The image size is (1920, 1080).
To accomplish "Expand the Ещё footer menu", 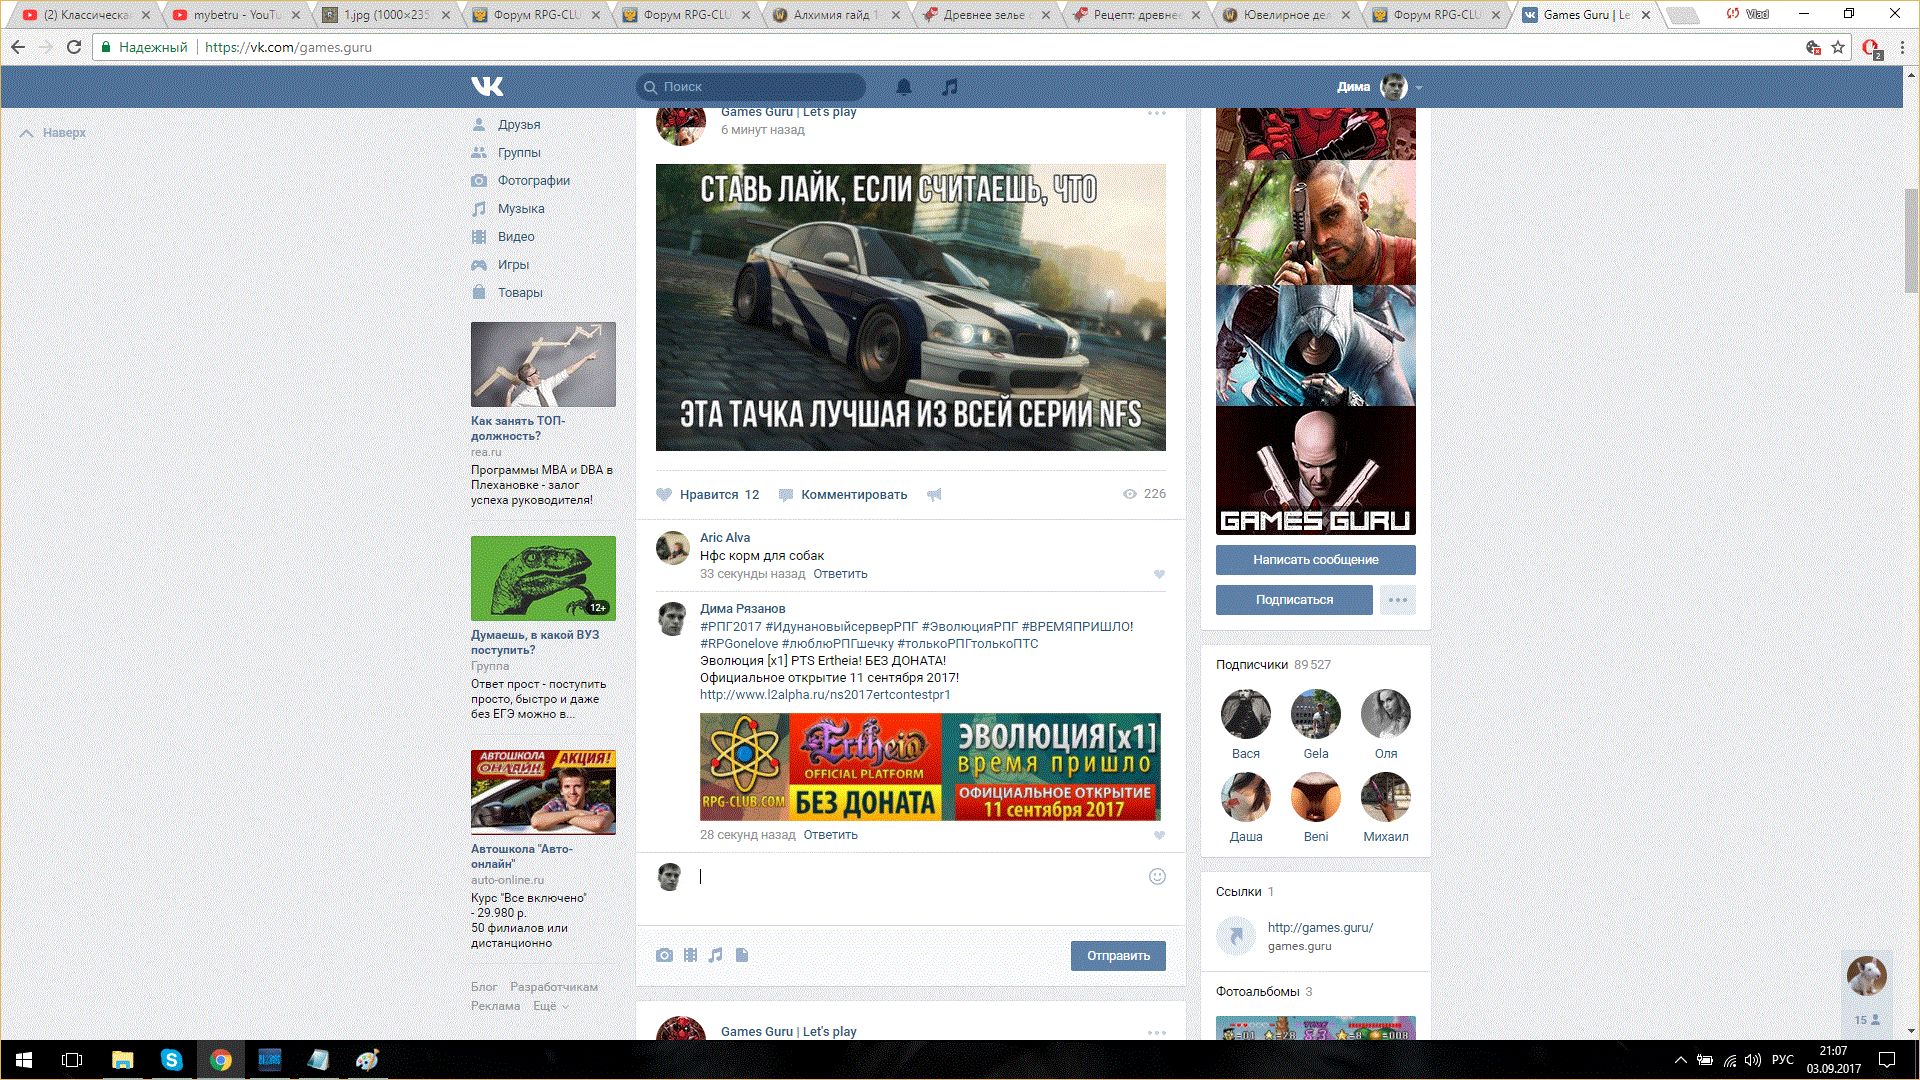I will coord(550,1006).
